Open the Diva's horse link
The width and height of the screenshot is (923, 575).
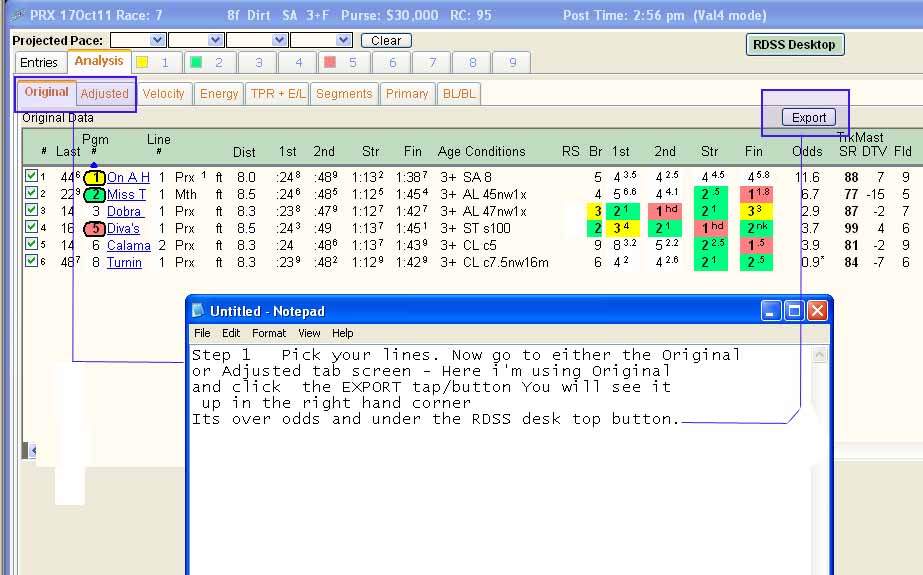(x=124, y=228)
